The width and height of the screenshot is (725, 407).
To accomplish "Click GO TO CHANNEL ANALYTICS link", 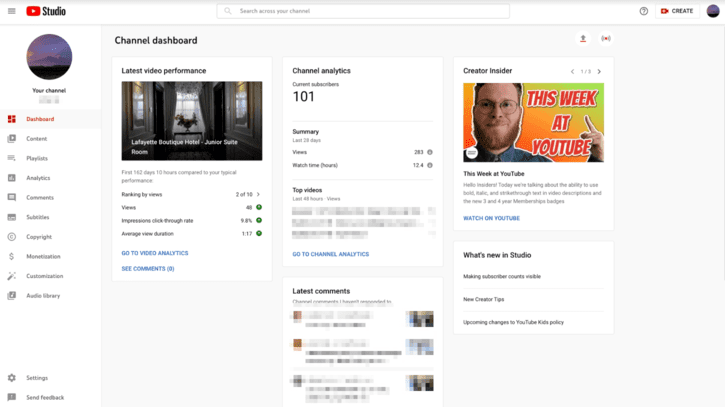I will (331, 254).
